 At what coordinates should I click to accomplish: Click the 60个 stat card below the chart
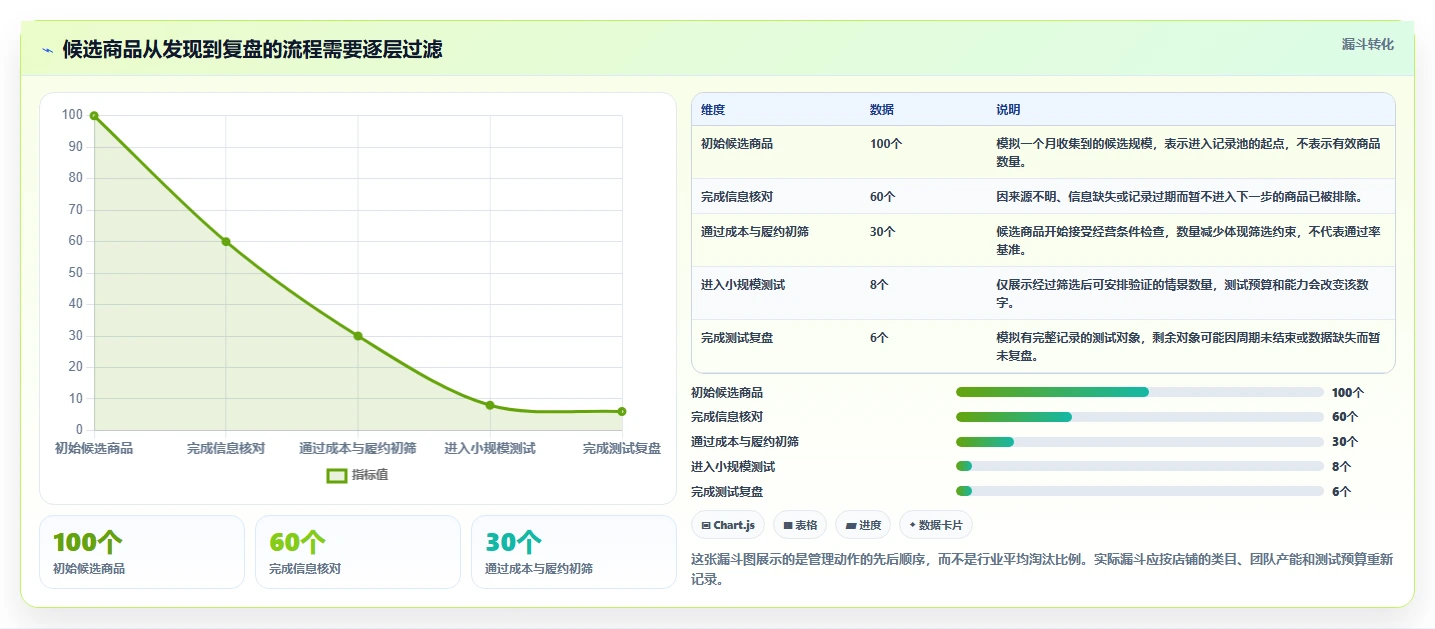pyautogui.click(x=358, y=552)
